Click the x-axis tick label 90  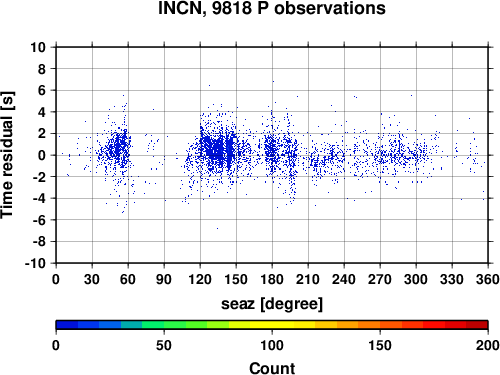pos(164,279)
